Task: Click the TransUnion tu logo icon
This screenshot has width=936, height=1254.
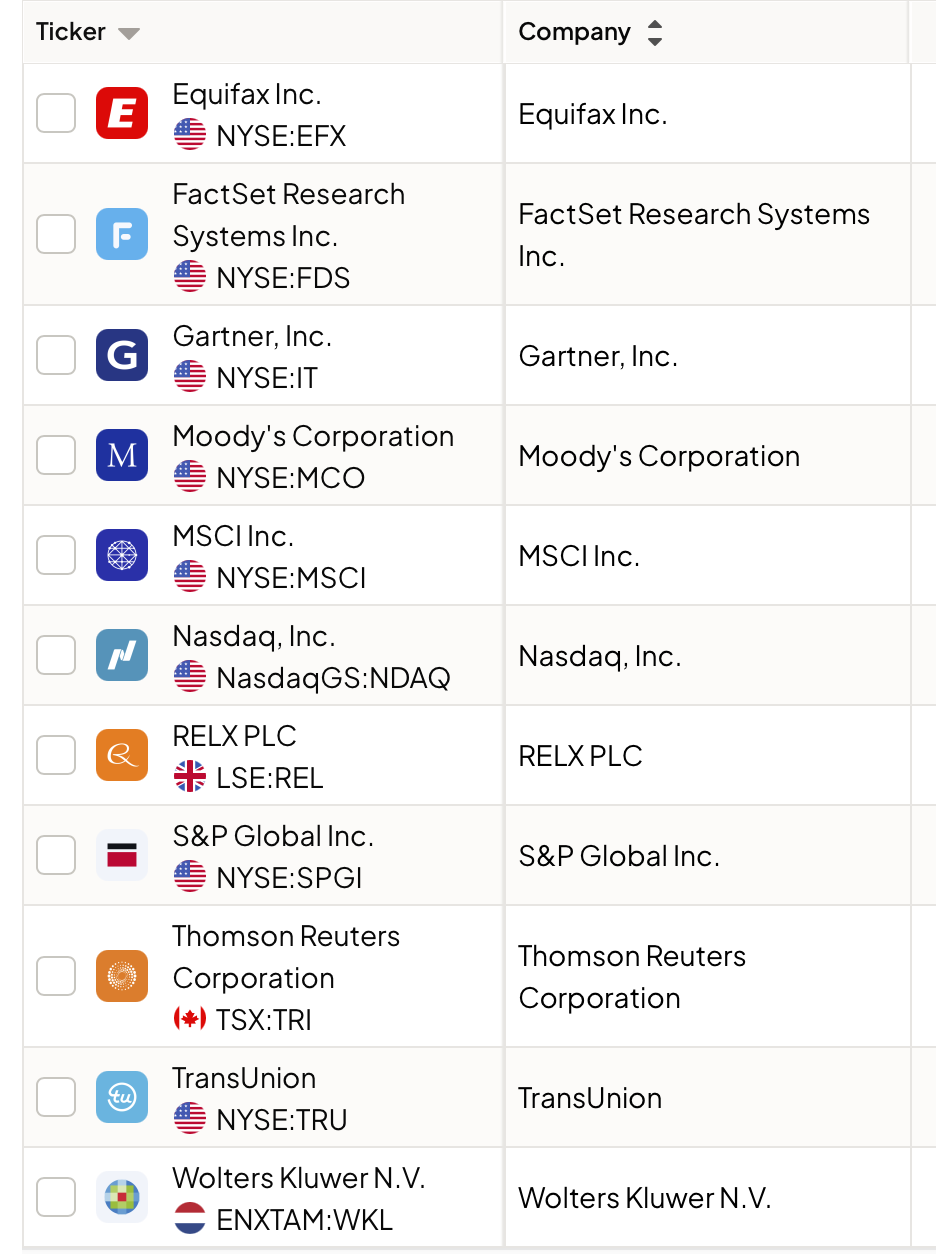Action: pyautogui.click(x=122, y=1098)
